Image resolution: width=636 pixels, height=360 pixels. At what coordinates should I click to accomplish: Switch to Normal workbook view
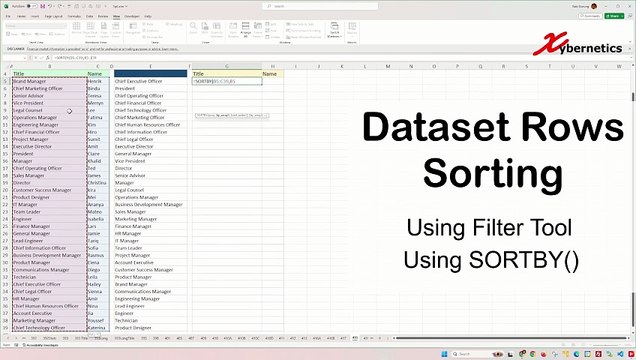pos(76,29)
